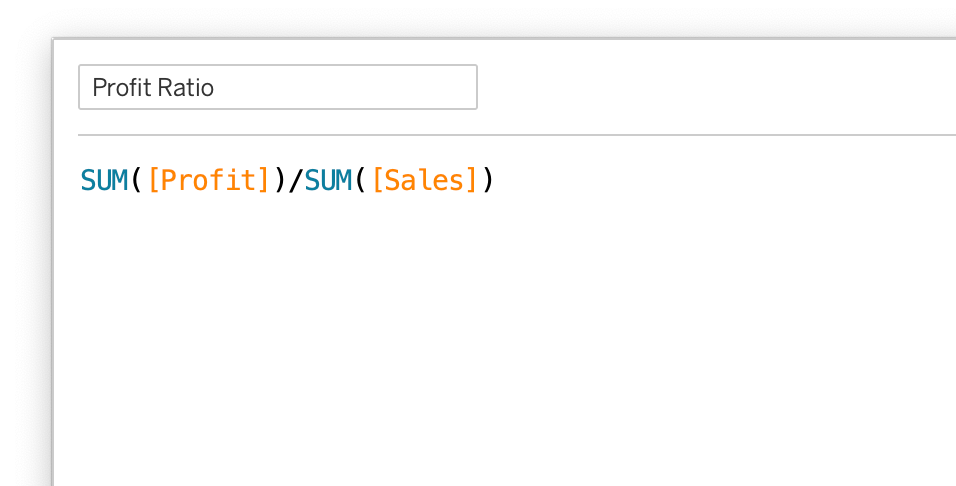Click the opening parenthesis before [Profit]
Viewport: 956px width, 486px height.
point(137,181)
